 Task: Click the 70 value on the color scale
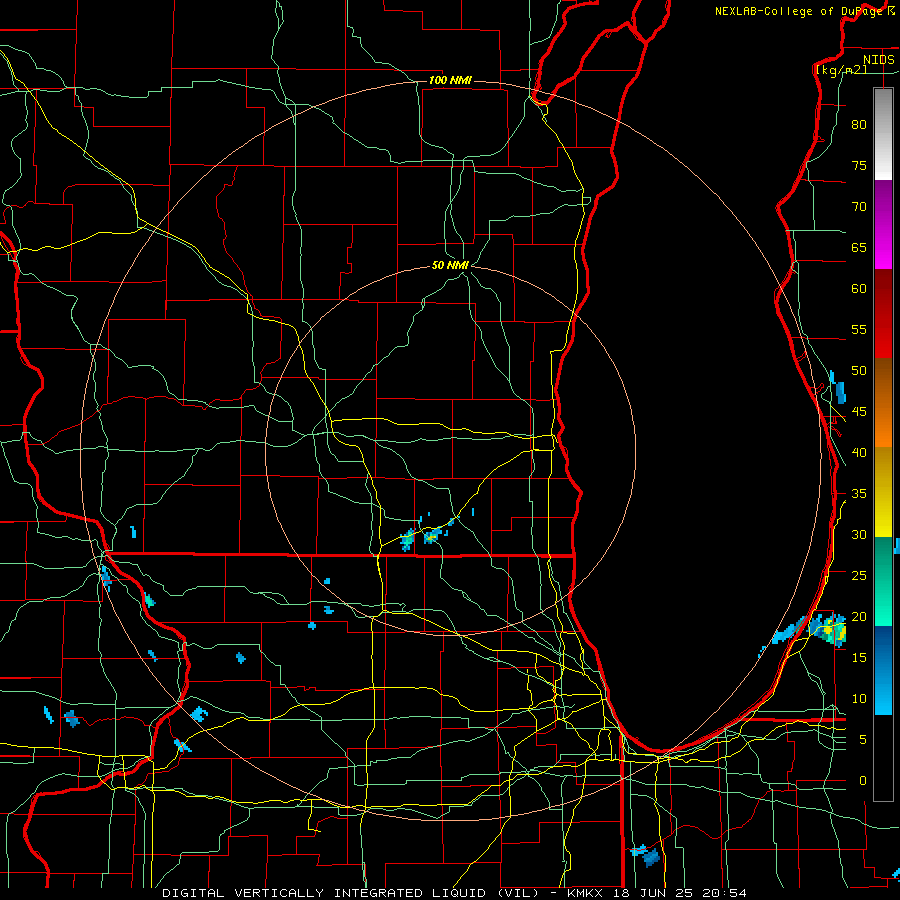coord(859,207)
